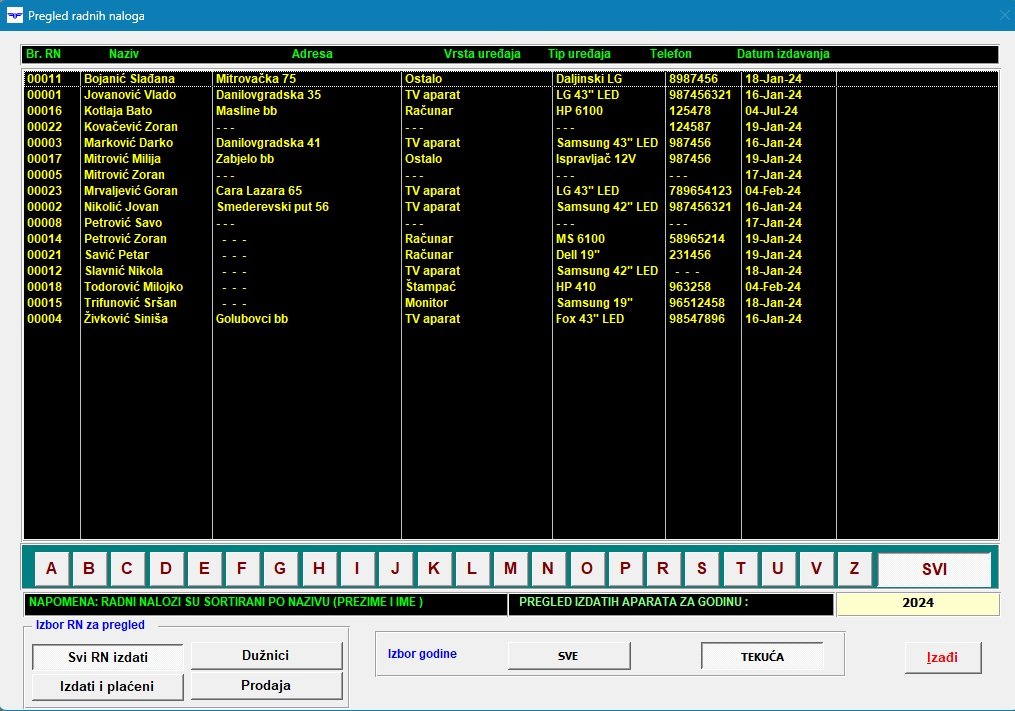Exit using the Izađi button
1015x711 pixels.
942,657
